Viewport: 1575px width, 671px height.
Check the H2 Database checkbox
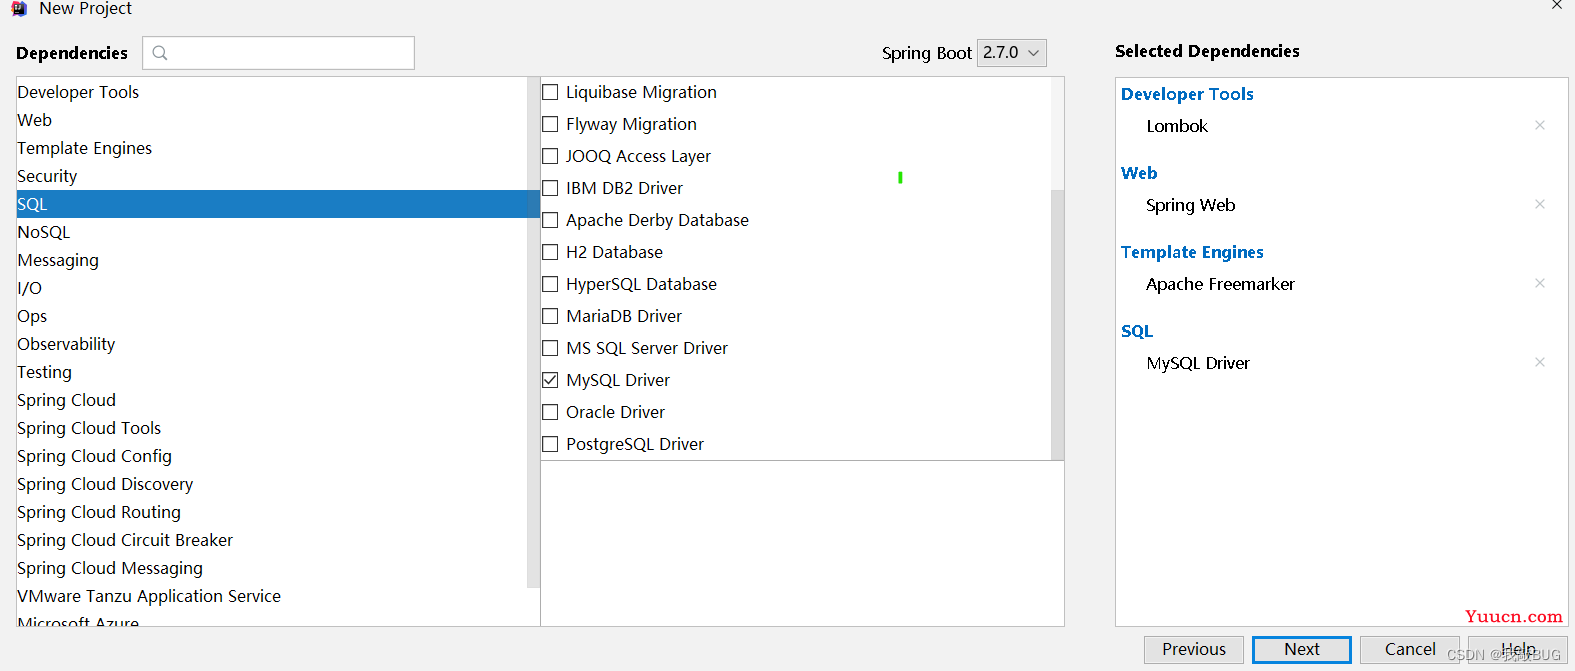click(550, 252)
